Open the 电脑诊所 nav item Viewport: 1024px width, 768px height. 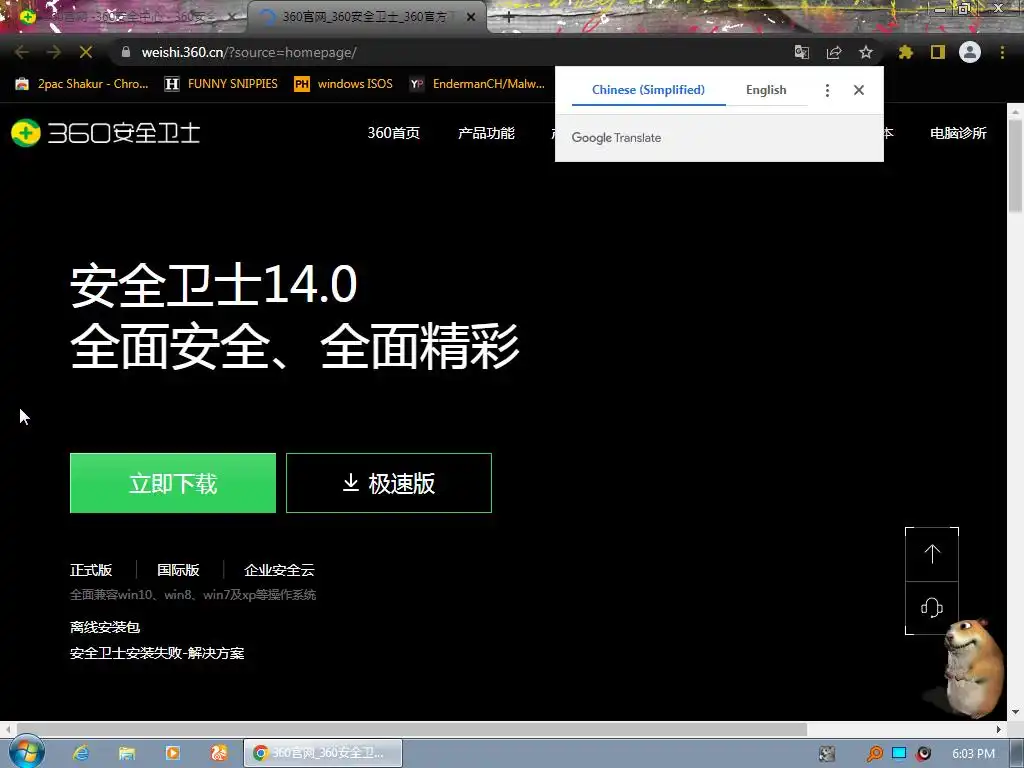click(958, 133)
